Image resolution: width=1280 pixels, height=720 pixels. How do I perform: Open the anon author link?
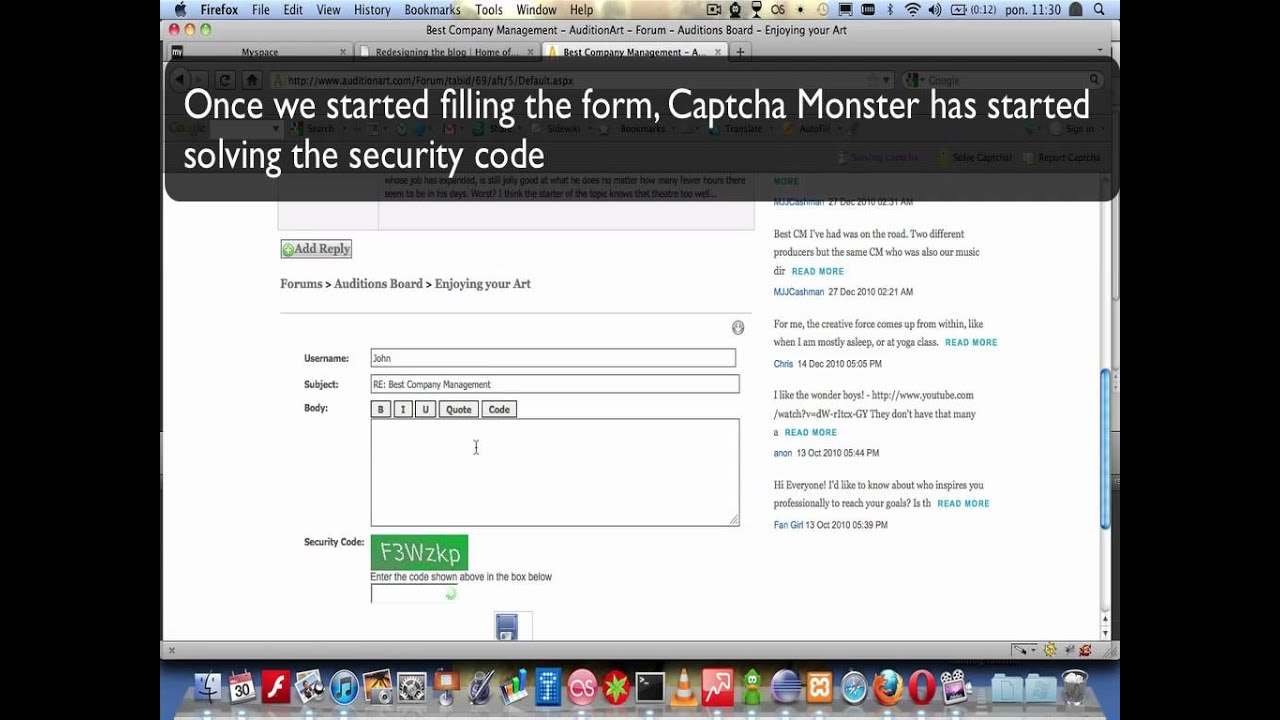(783, 453)
